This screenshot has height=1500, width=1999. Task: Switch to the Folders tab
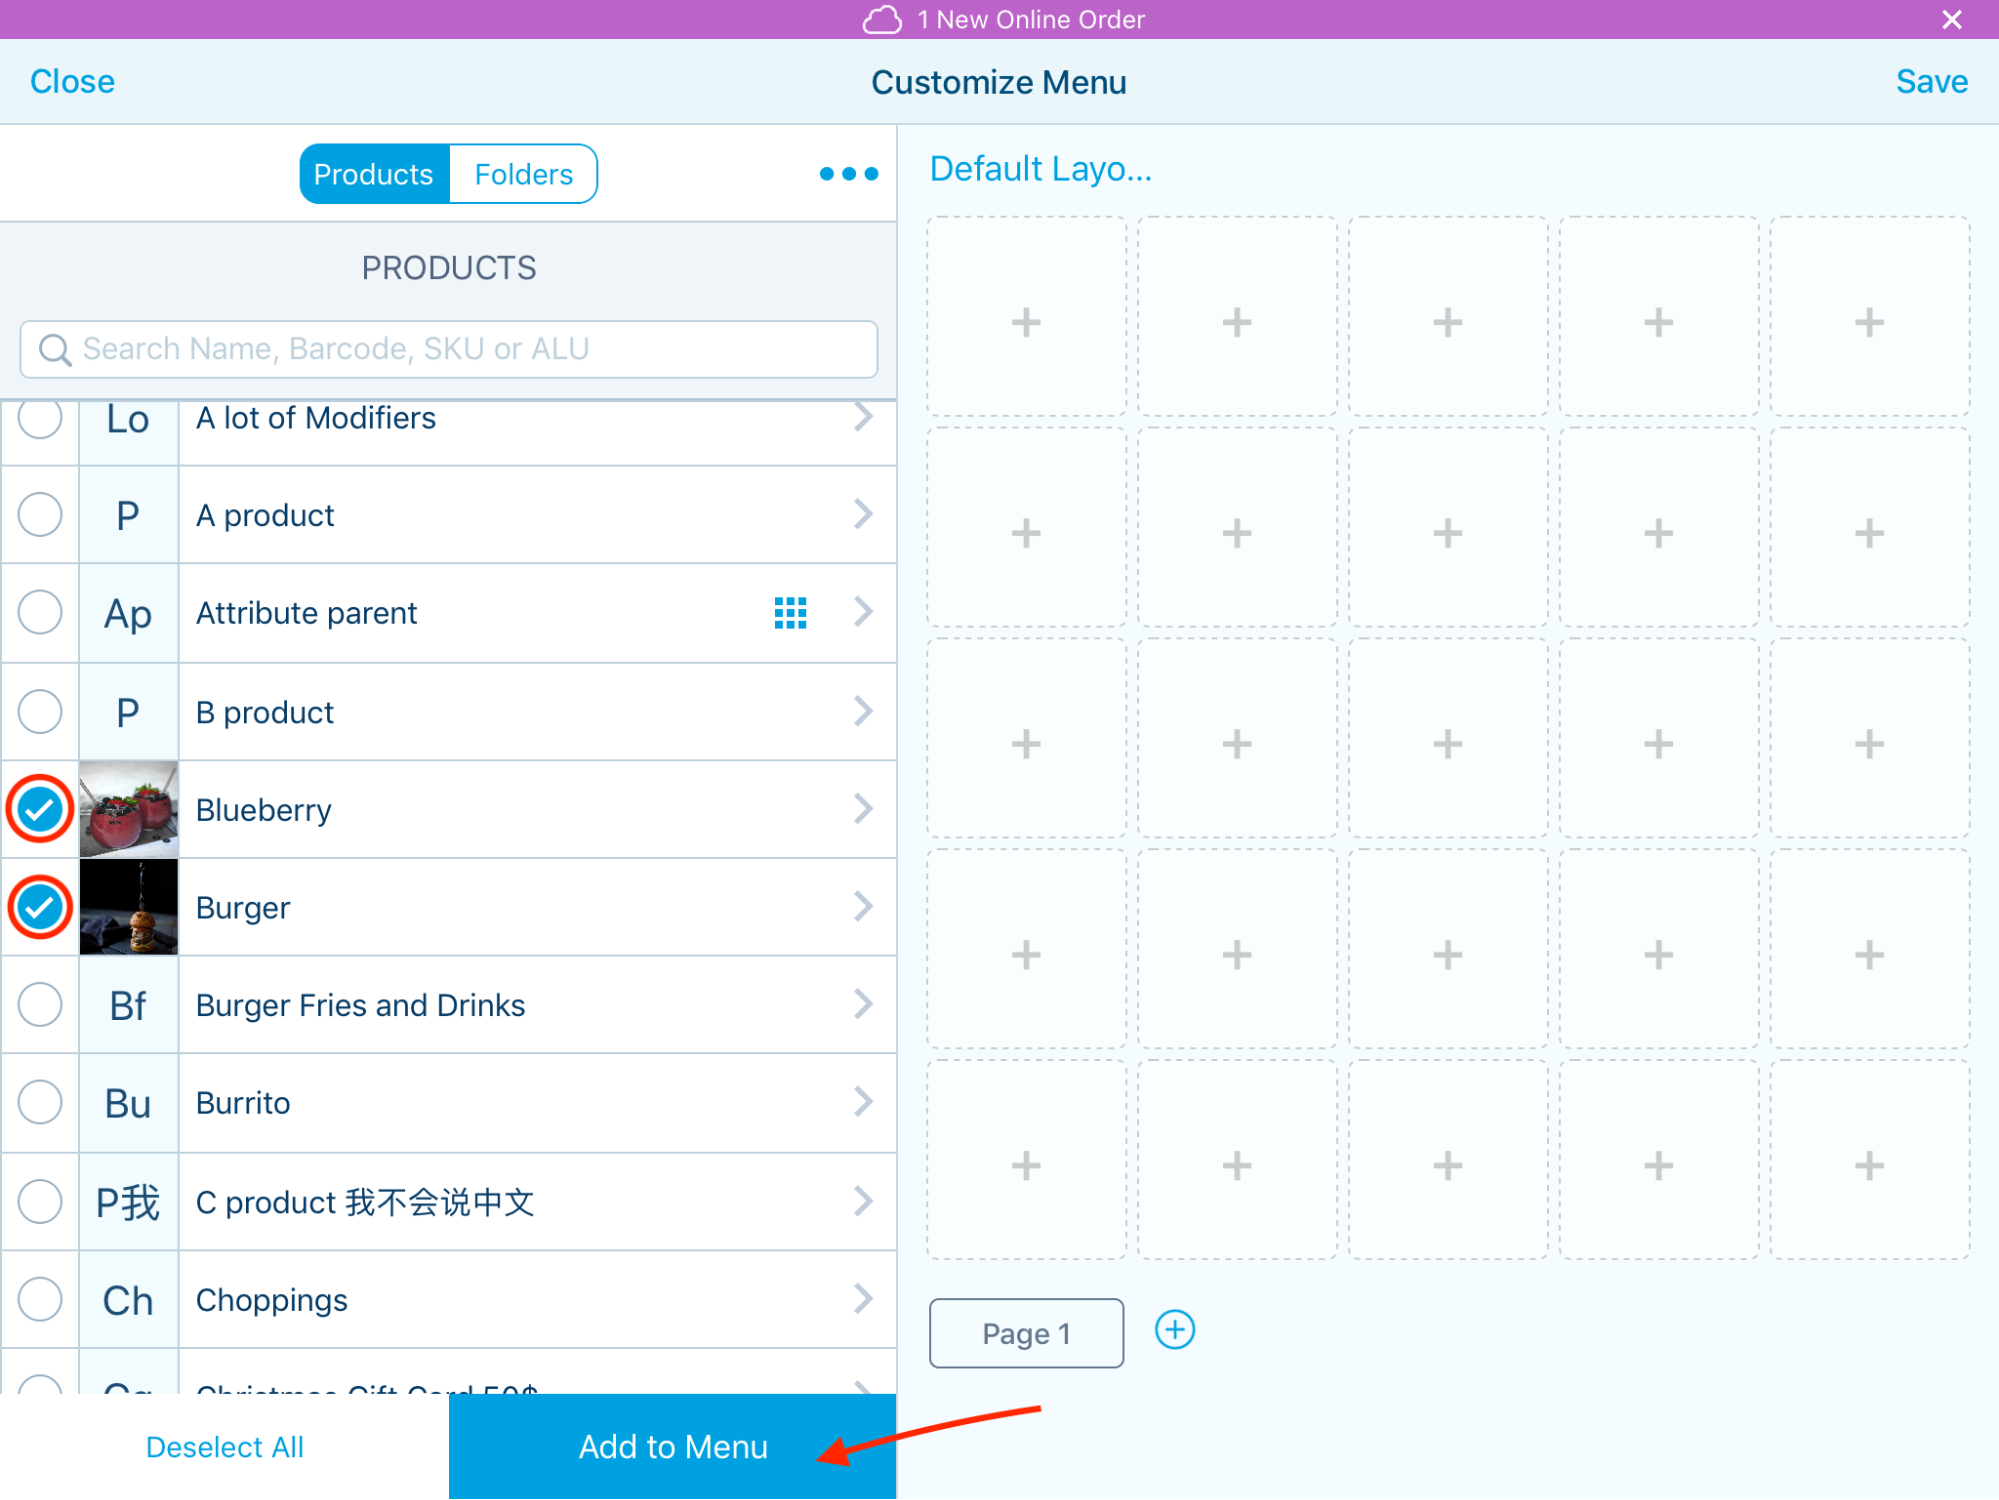coord(523,173)
